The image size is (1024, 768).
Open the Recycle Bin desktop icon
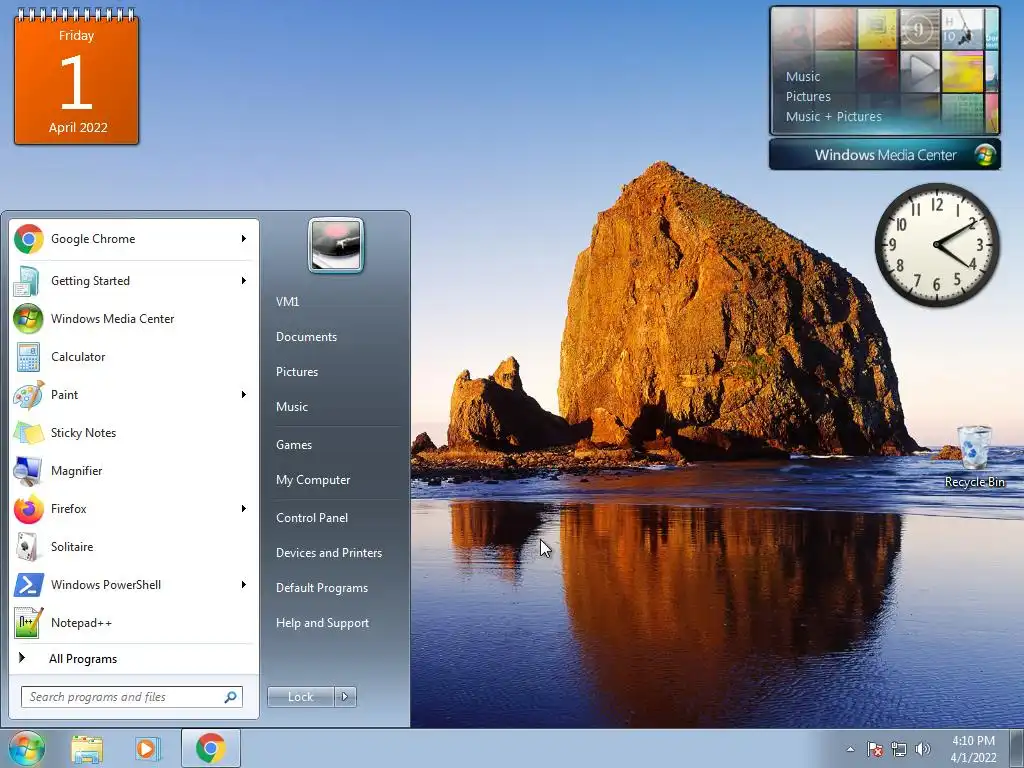click(x=974, y=456)
